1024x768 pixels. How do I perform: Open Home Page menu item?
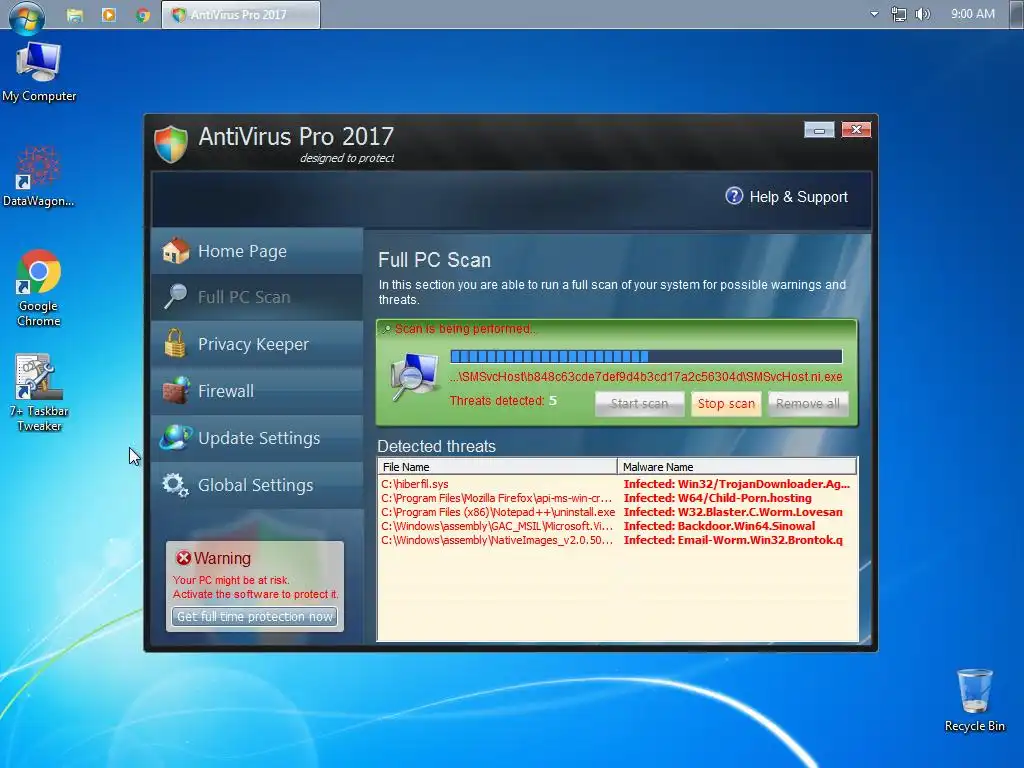(x=257, y=251)
